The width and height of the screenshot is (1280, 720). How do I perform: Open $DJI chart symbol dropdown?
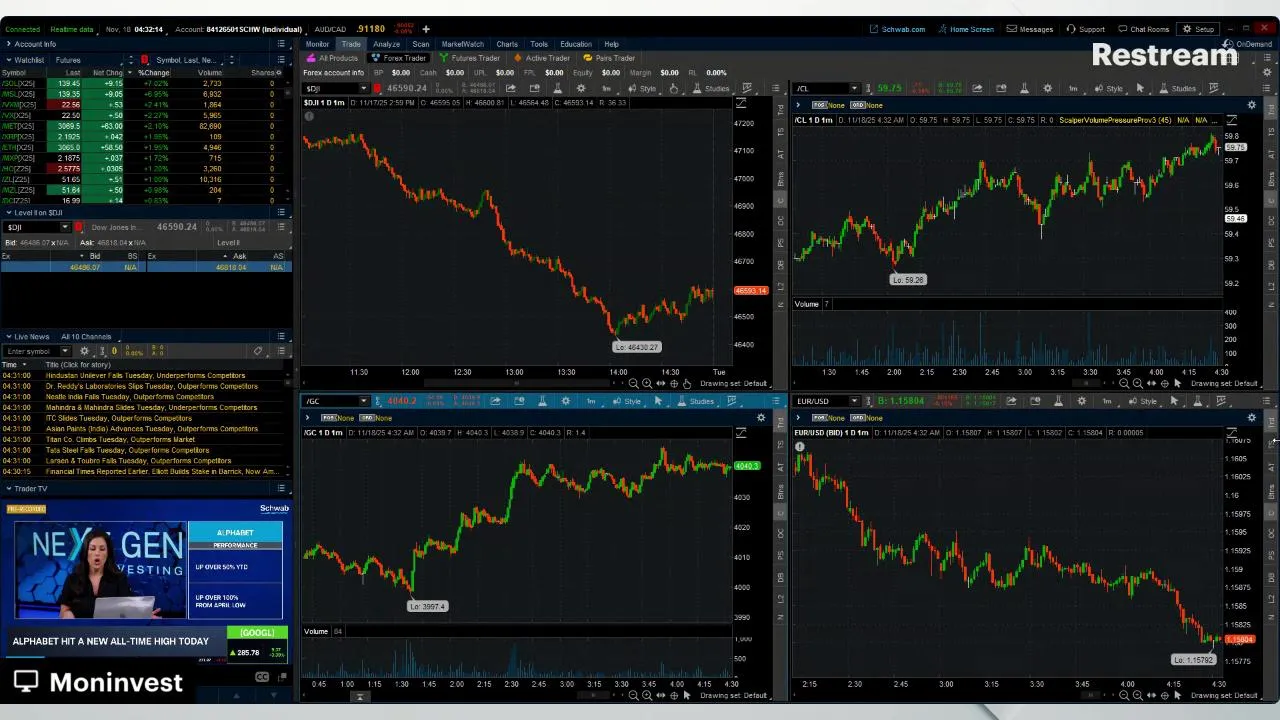click(365, 88)
